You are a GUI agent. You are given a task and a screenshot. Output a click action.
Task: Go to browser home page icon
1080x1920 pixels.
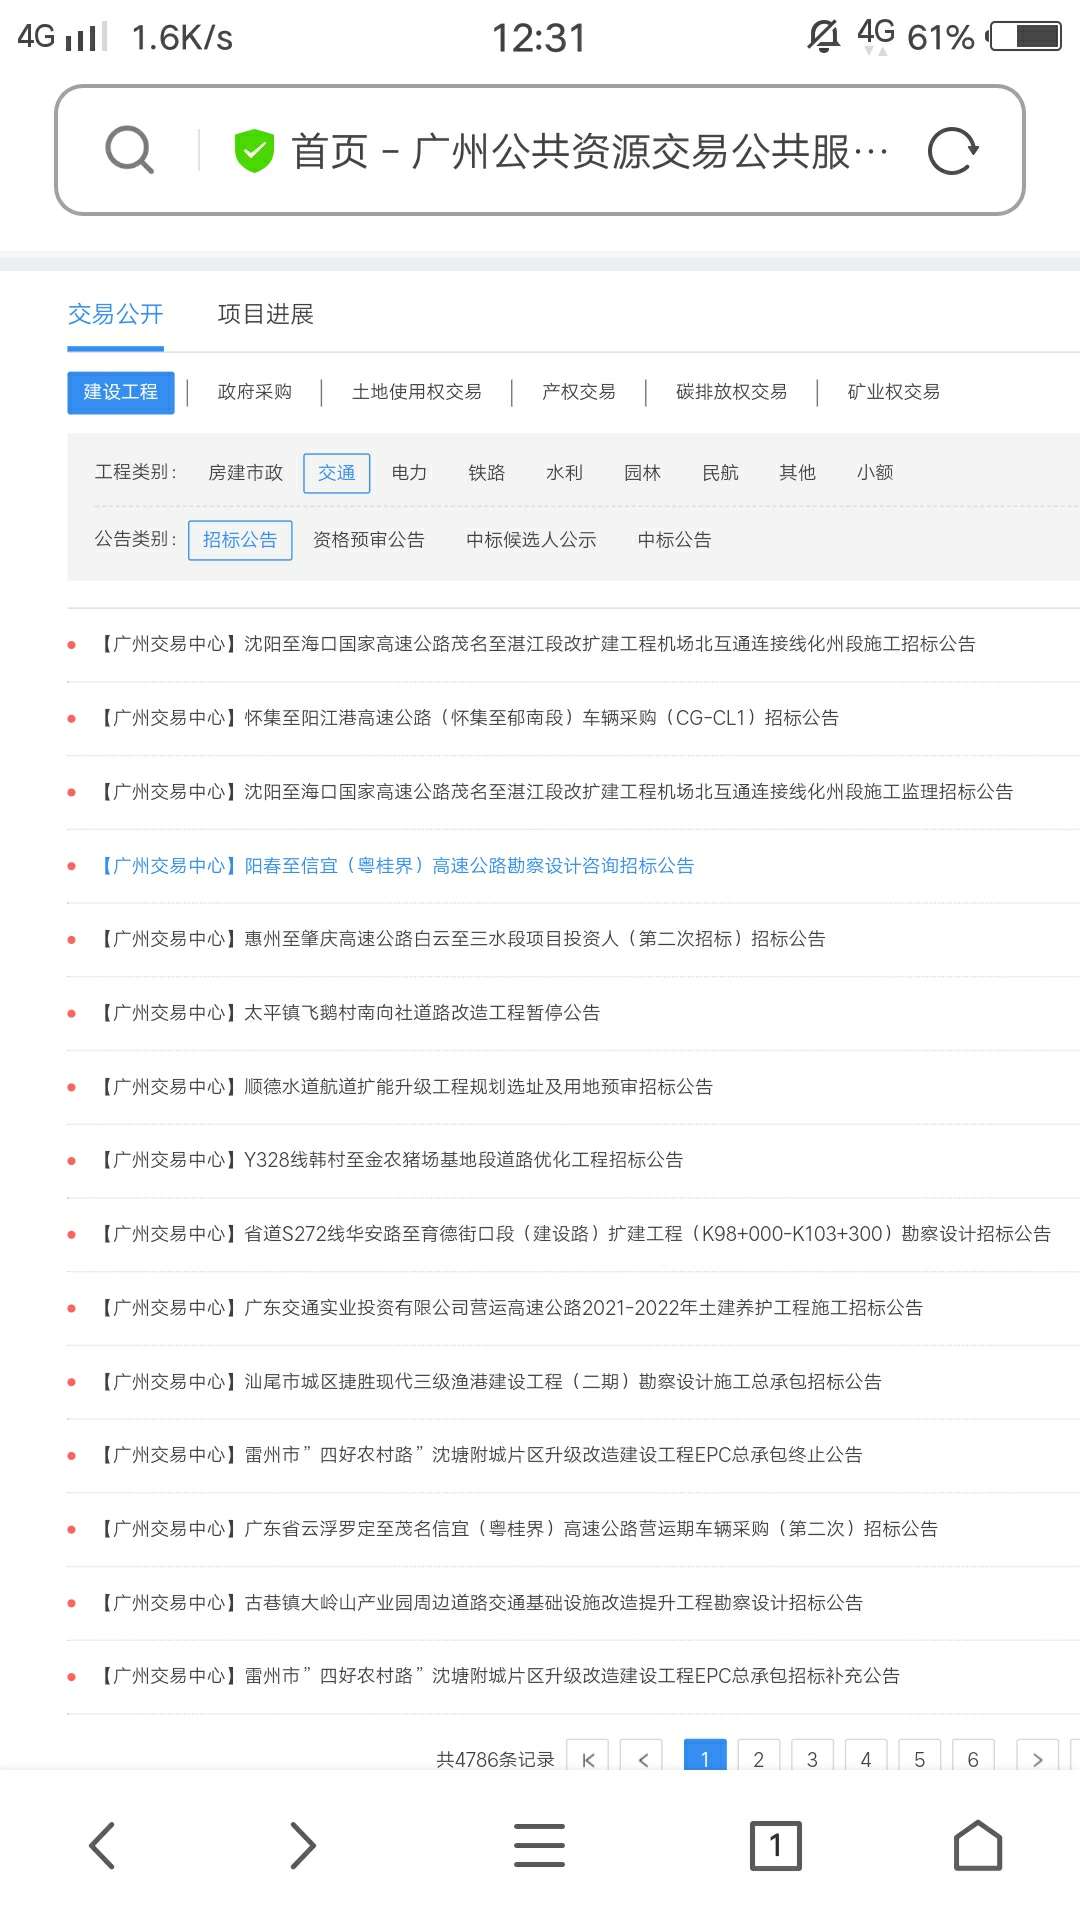point(977,1845)
